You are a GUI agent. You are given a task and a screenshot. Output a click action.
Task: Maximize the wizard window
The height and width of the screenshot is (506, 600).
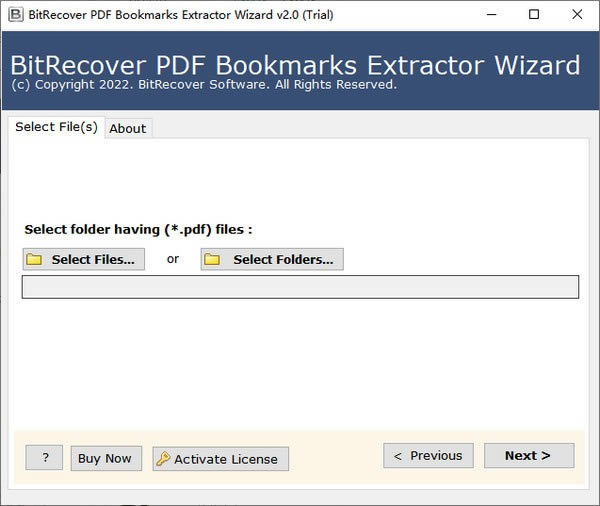pyautogui.click(x=534, y=15)
